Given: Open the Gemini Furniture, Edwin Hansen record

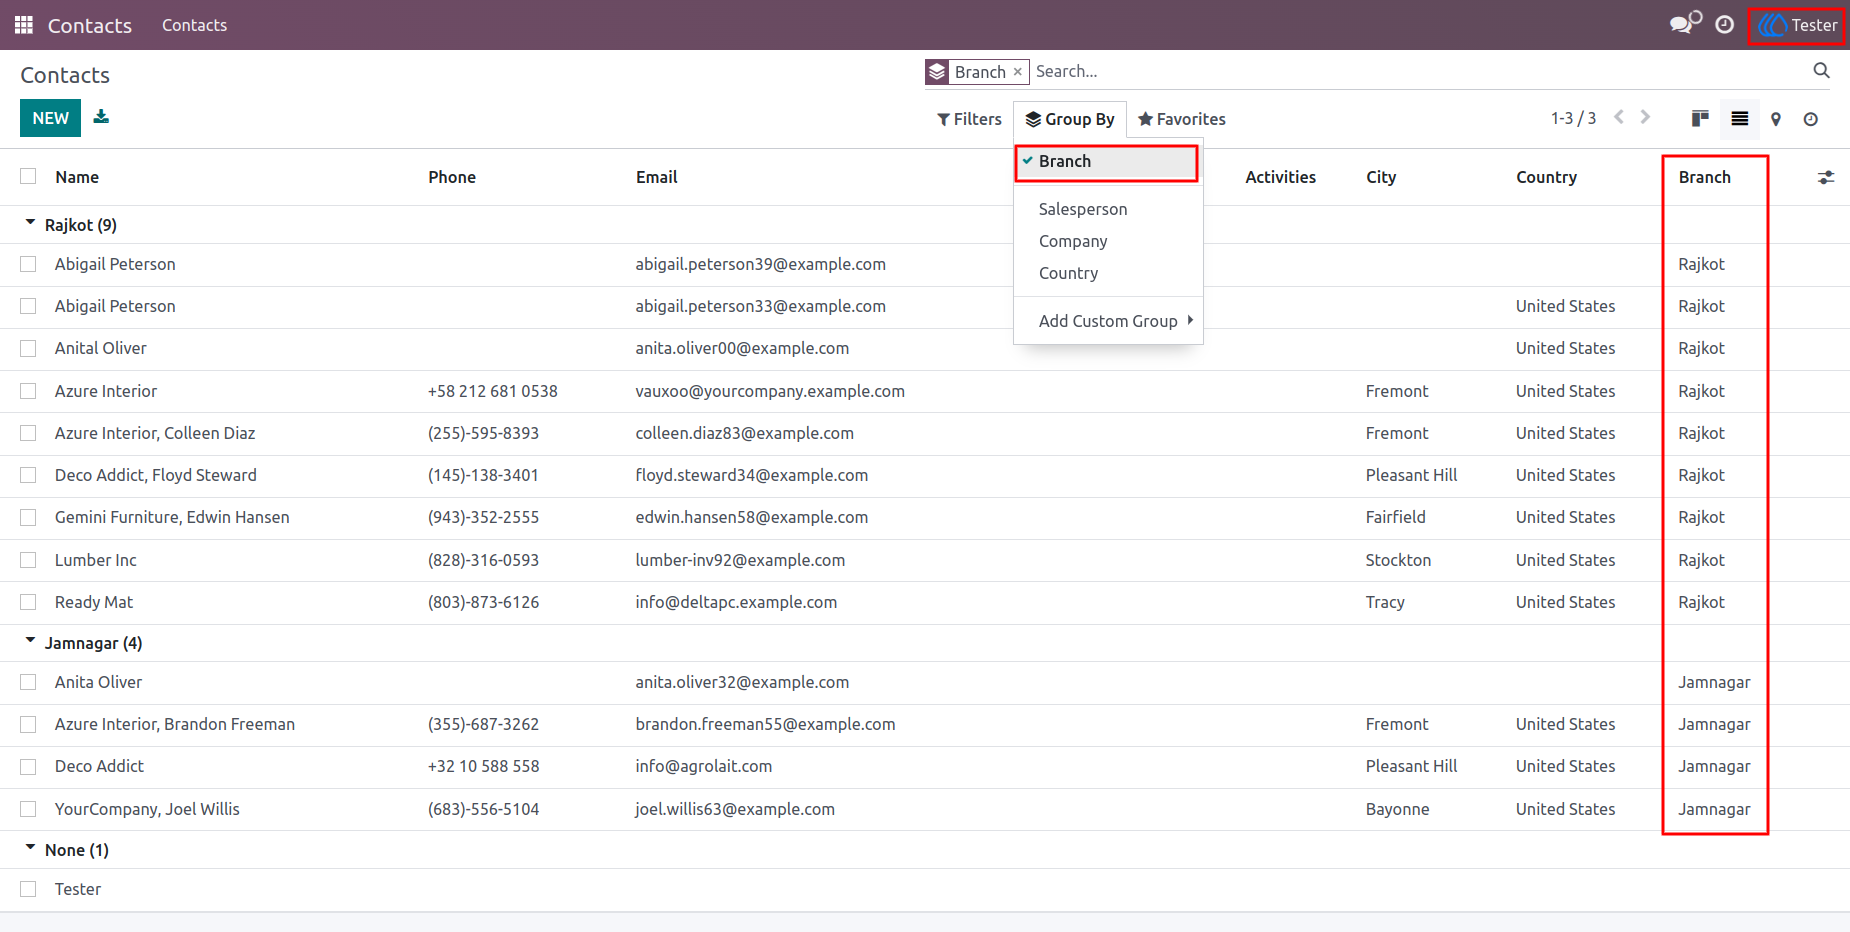Looking at the screenshot, I should [x=172, y=517].
